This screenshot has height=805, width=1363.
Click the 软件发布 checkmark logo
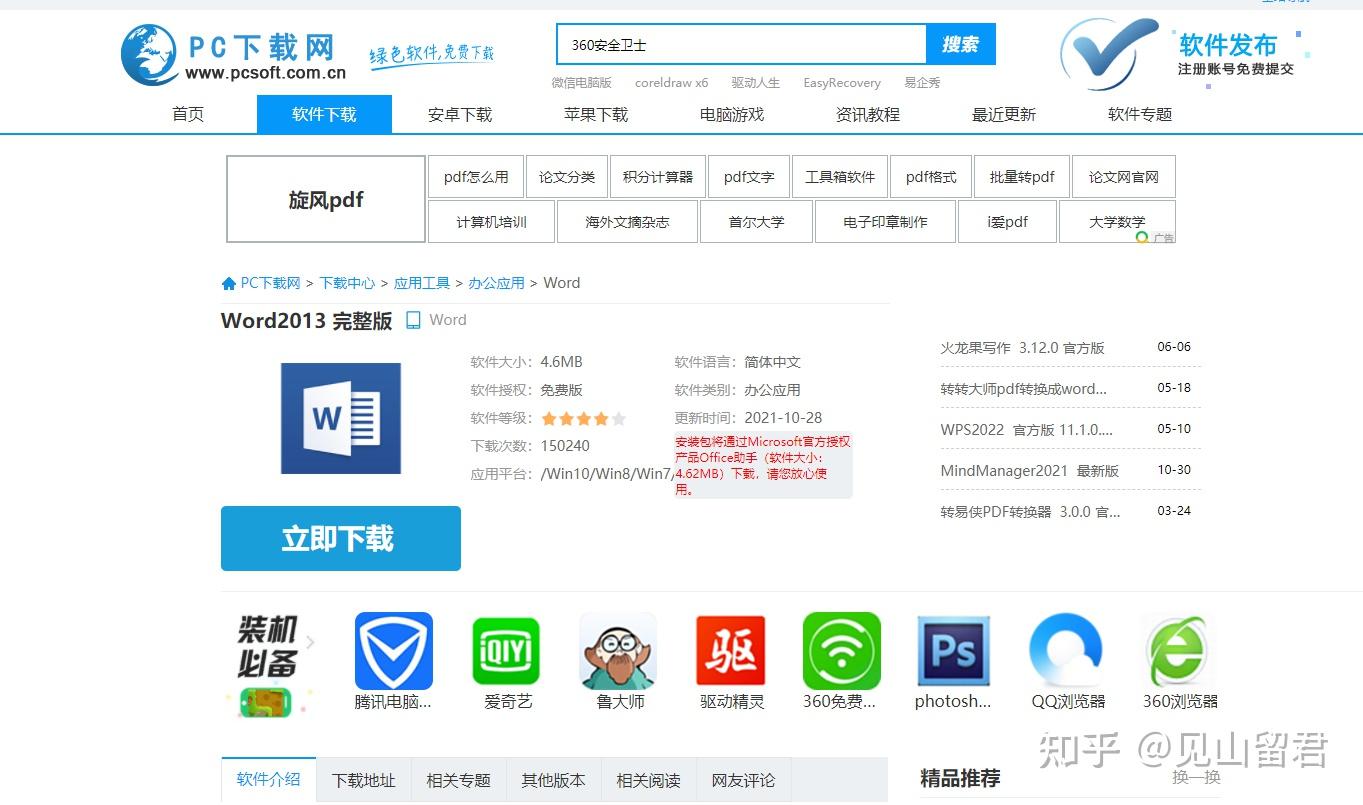[1110, 52]
